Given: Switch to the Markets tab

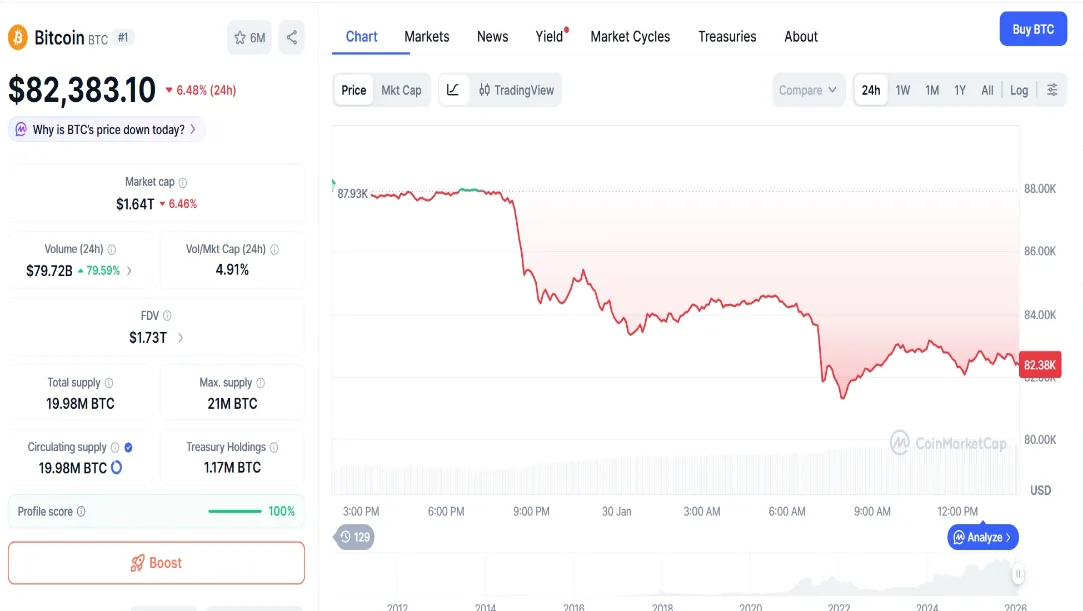Looking at the screenshot, I should [x=426, y=36].
